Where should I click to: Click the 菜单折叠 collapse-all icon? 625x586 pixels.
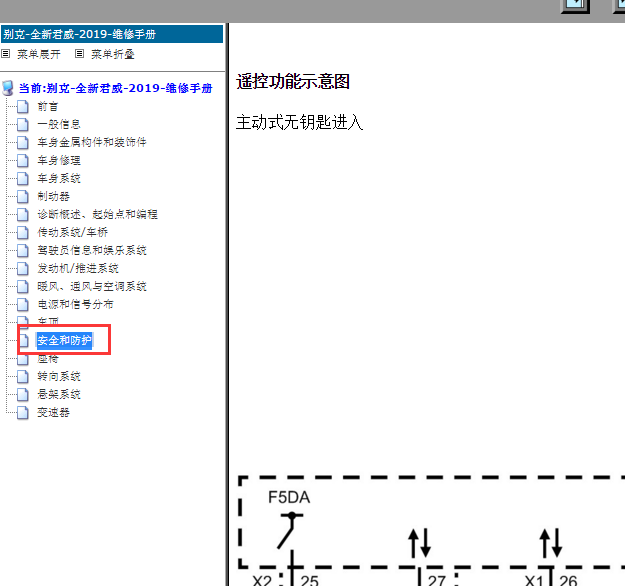point(80,54)
